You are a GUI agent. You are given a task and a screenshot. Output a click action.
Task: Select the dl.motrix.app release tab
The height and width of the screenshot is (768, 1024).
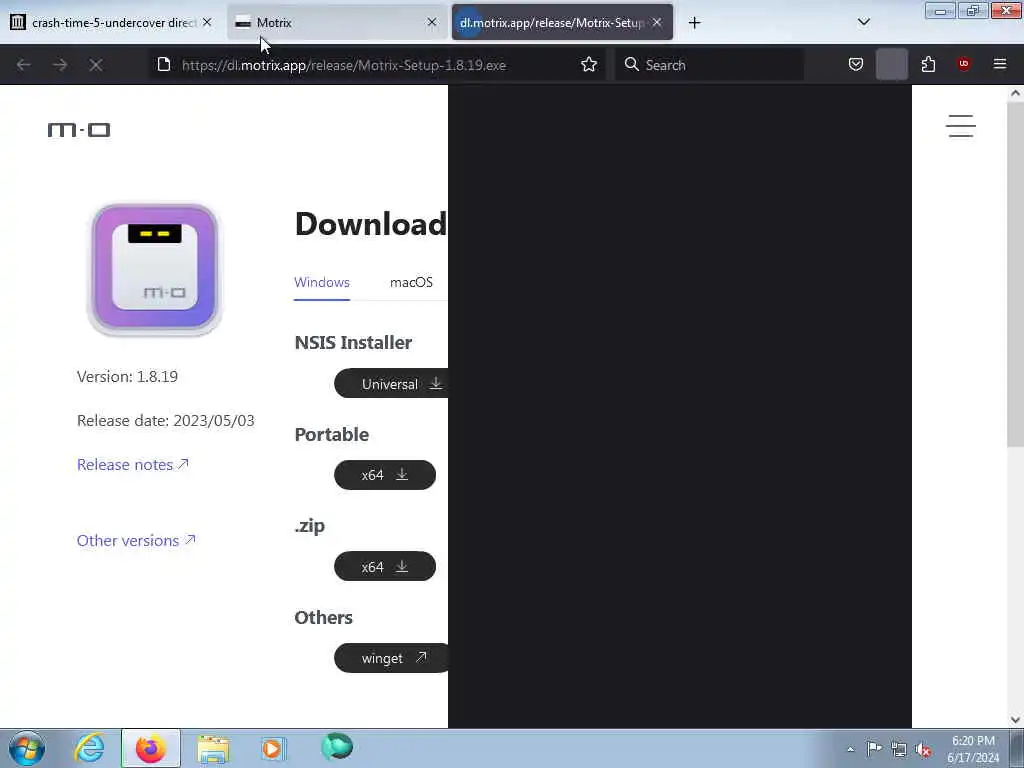tap(562, 22)
